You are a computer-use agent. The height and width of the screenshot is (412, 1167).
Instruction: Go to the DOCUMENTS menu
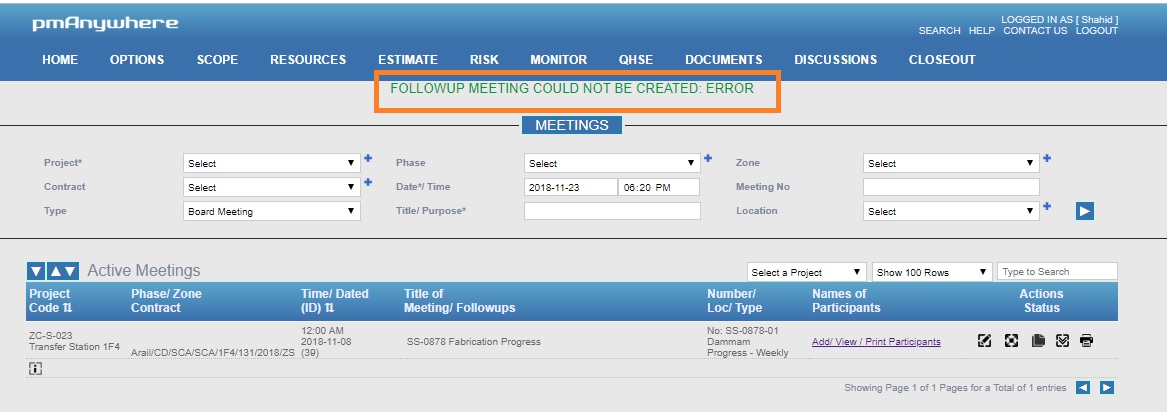coord(723,60)
